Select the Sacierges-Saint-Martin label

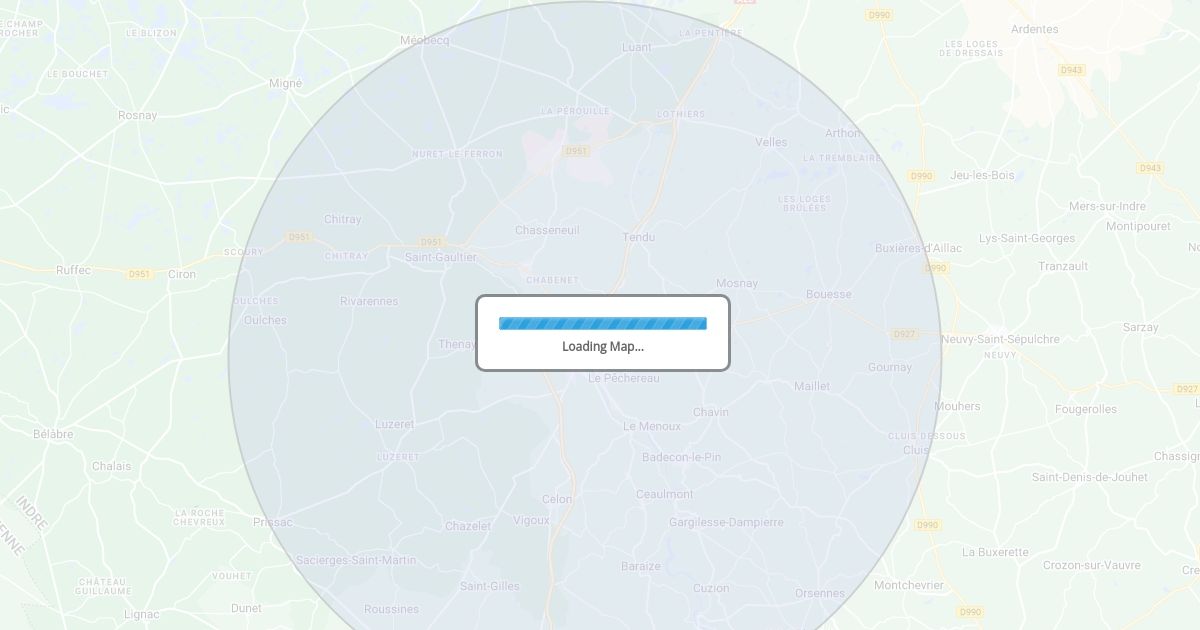356,560
